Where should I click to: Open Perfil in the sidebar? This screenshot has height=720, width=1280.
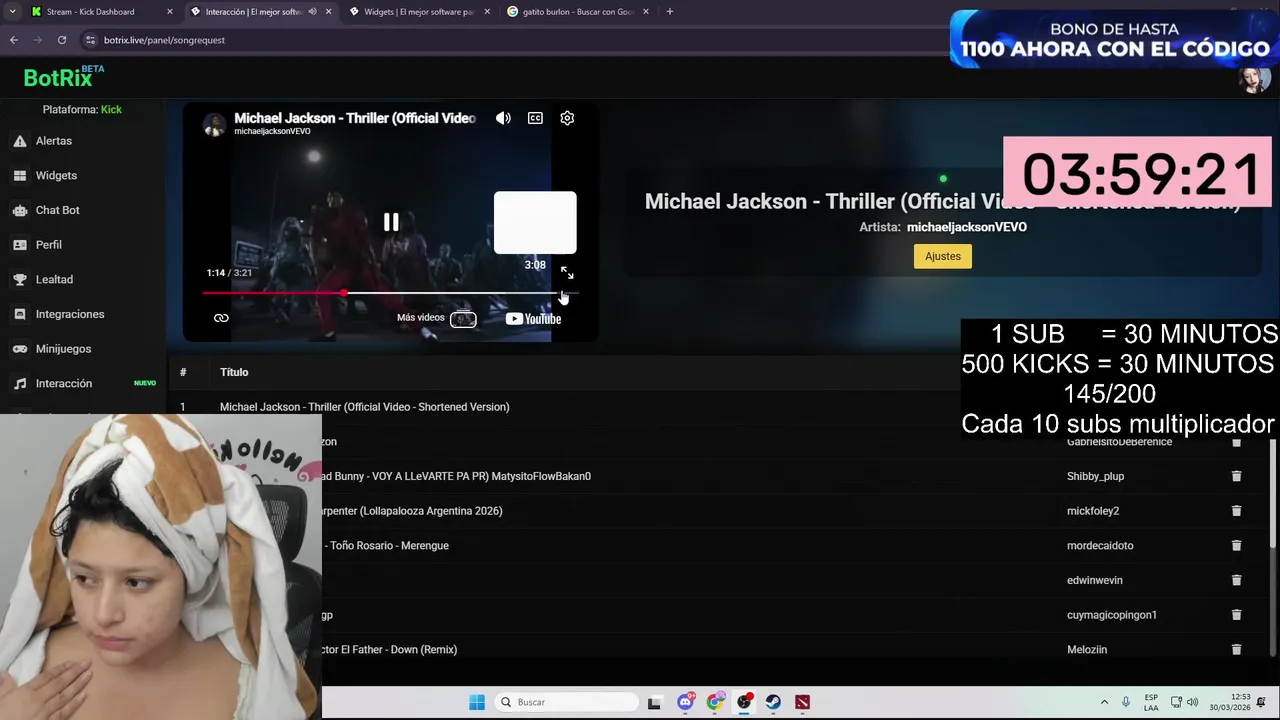pos(48,245)
